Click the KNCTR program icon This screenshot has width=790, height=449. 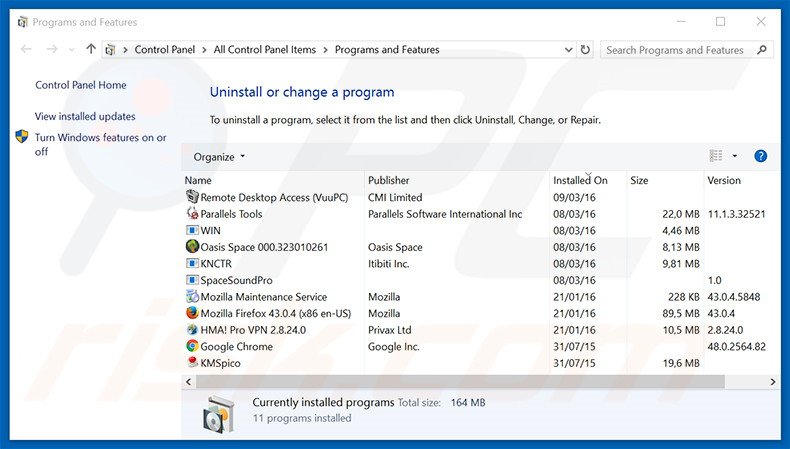(x=192, y=264)
